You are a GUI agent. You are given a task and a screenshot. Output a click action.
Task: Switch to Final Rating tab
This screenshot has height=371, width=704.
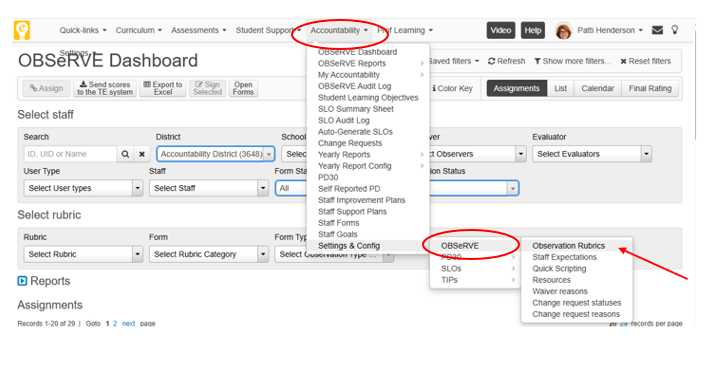(650, 88)
